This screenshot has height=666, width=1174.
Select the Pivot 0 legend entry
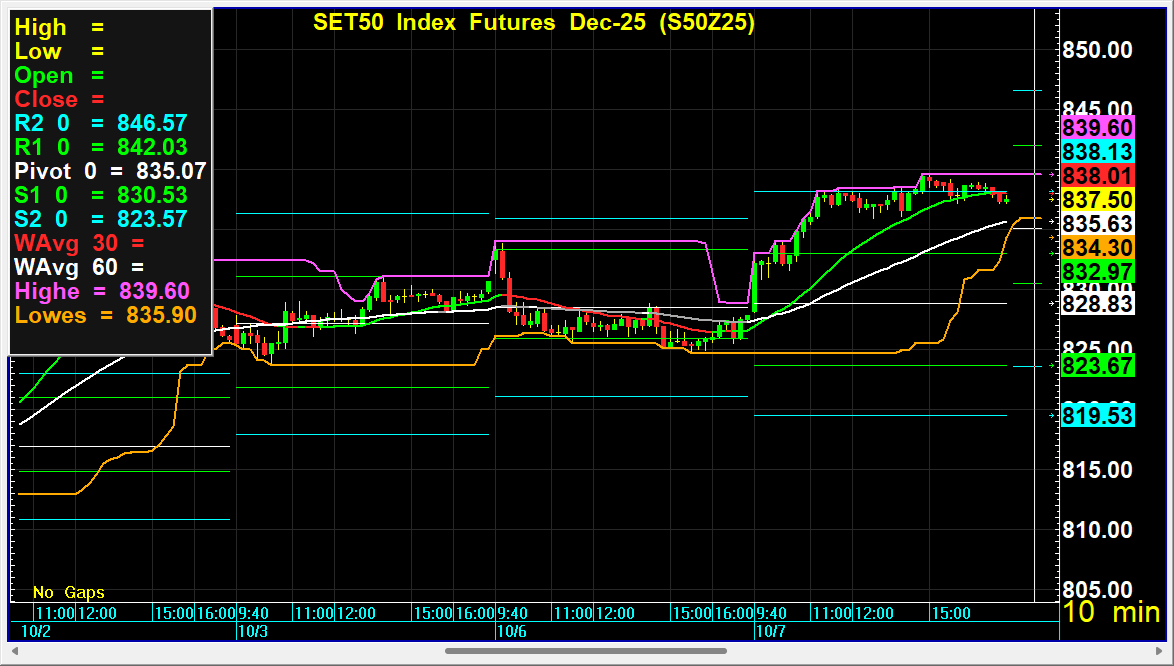pos(110,171)
